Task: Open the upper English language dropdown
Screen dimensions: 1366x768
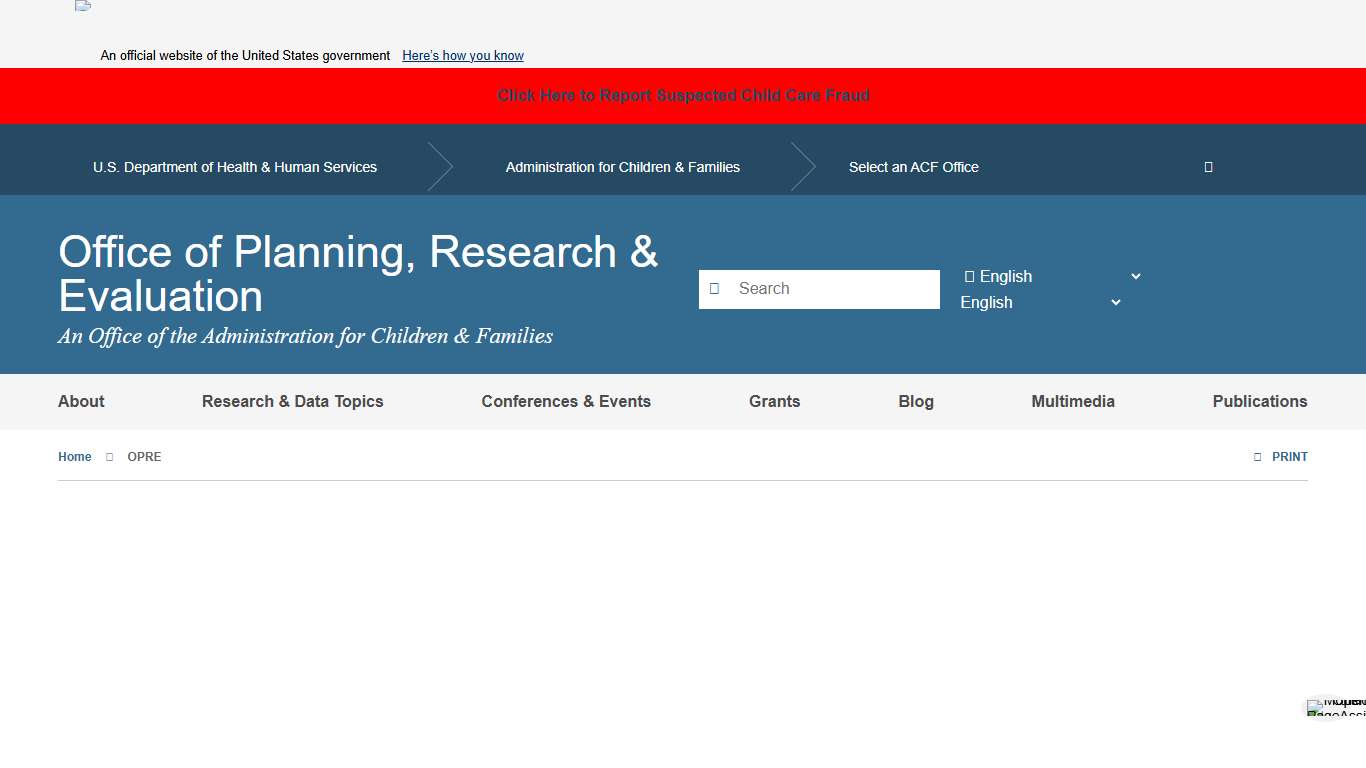Action: (1050, 276)
